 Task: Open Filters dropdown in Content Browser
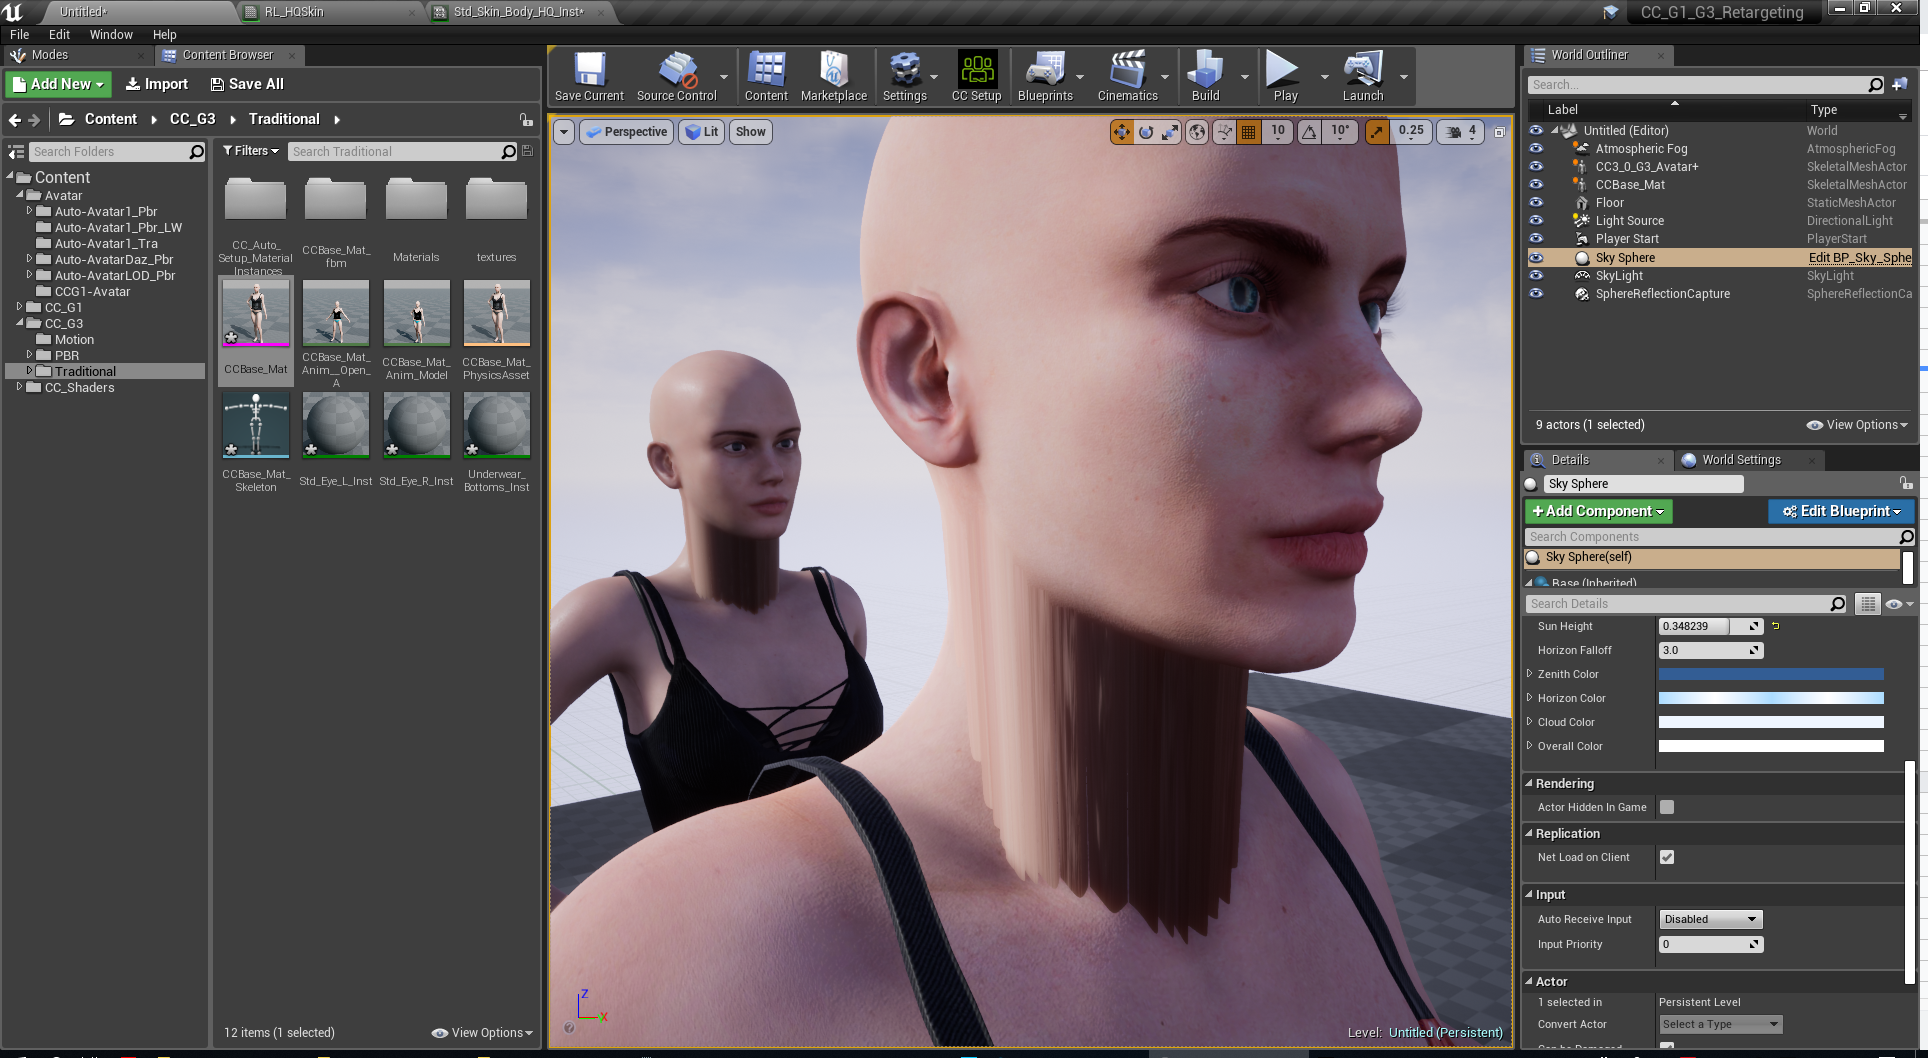point(250,151)
